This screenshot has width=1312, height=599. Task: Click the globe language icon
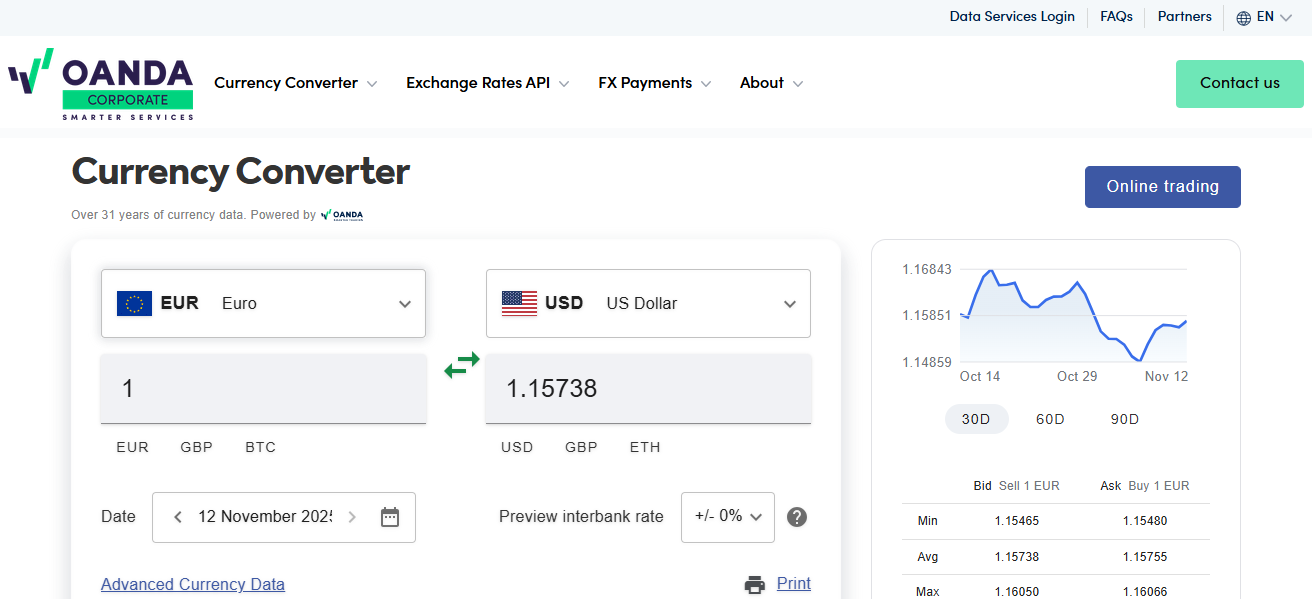pyautogui.click(x=1243, y=18)
